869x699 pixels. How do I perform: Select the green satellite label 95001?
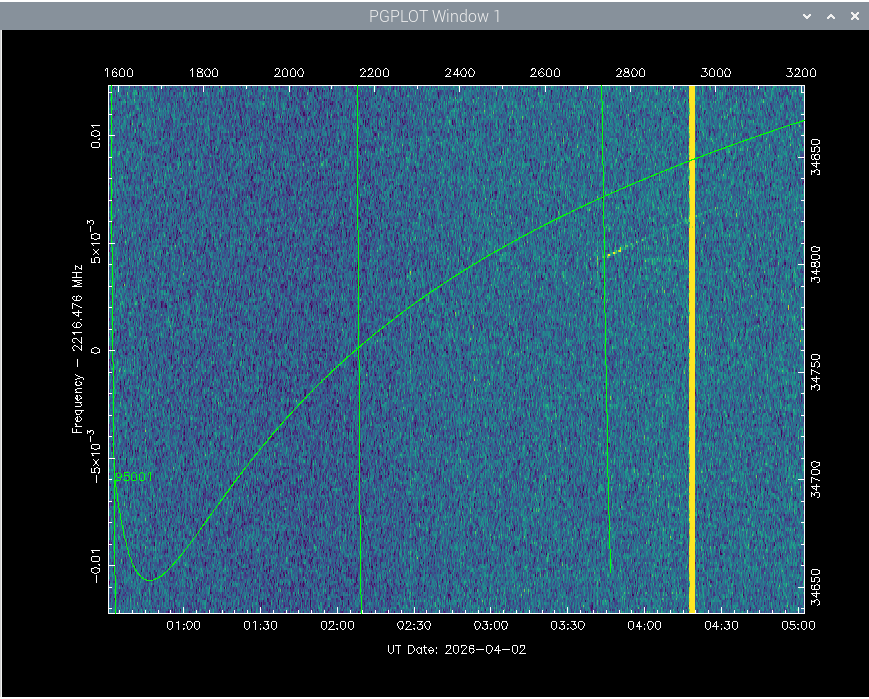(x=133, y=477)
